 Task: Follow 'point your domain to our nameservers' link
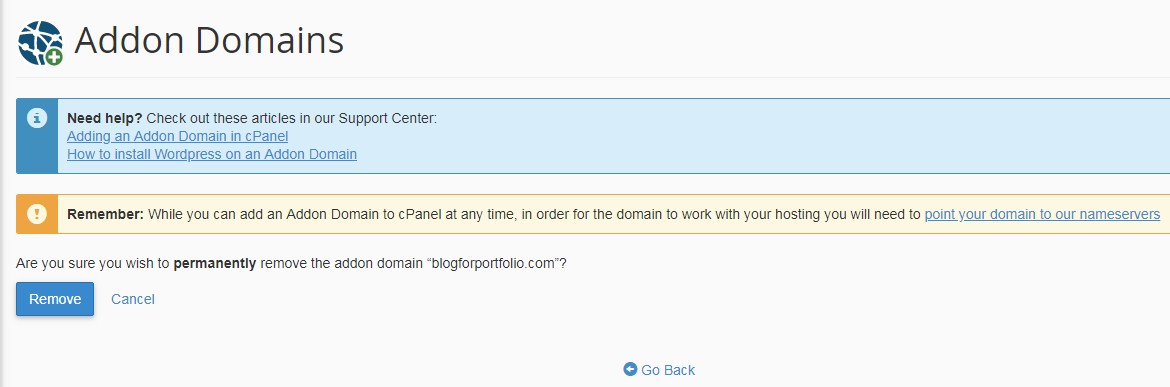[x=1042, y=214]
